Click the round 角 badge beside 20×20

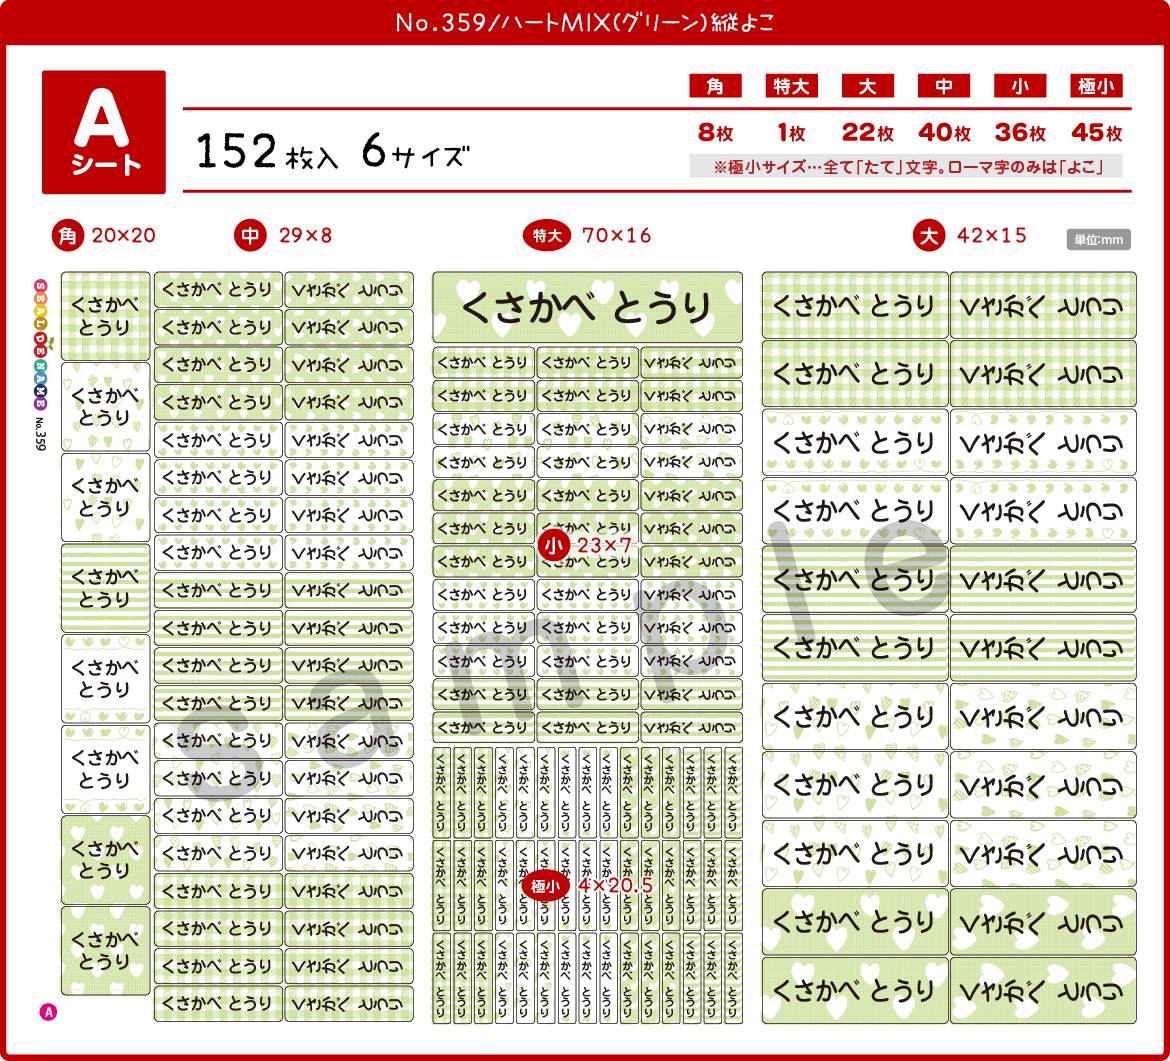67,236
